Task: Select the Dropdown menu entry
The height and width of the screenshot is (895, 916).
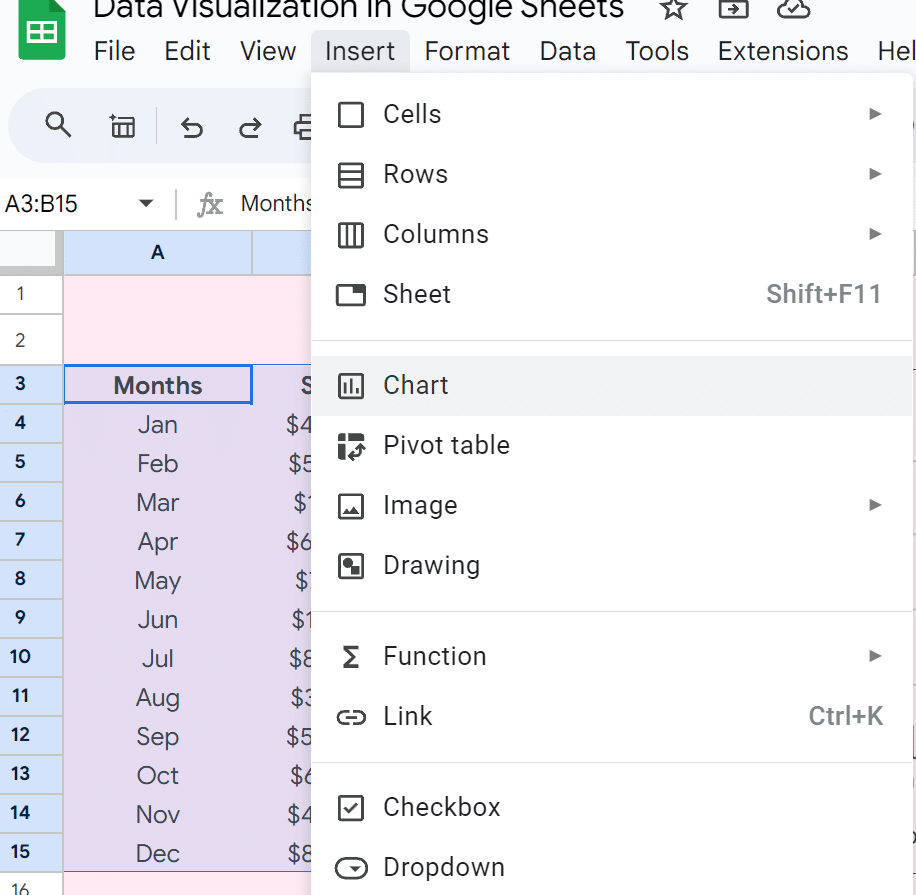Action: (612, 868)
